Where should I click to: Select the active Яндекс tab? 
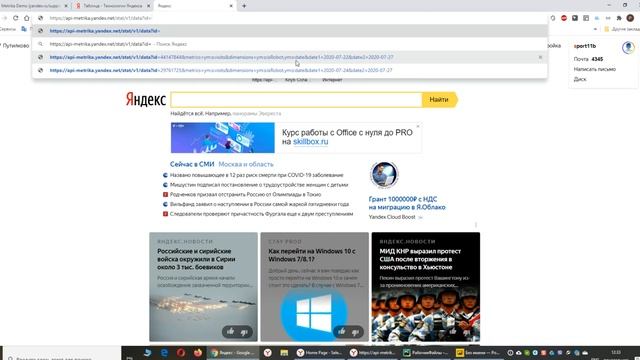click(195, 6)
